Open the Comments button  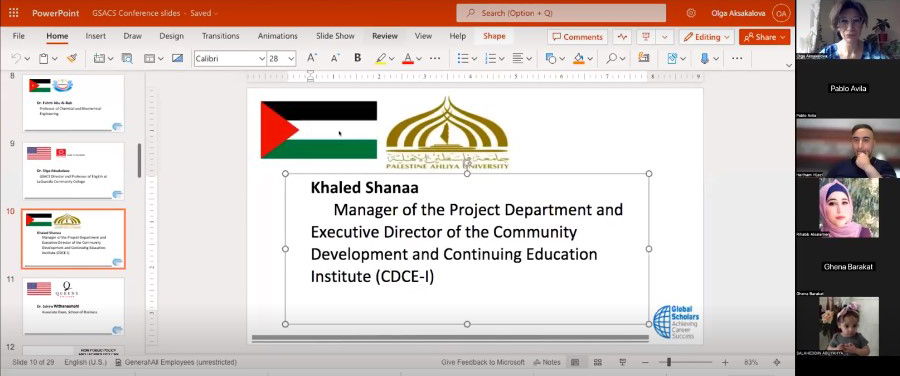(x=577, y=37)
